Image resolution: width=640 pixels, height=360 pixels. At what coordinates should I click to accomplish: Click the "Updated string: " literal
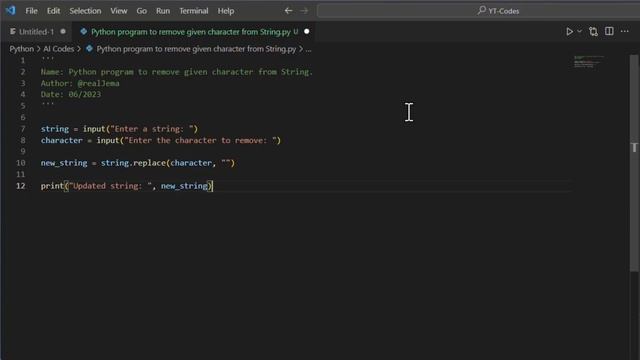tap(110, 186)
